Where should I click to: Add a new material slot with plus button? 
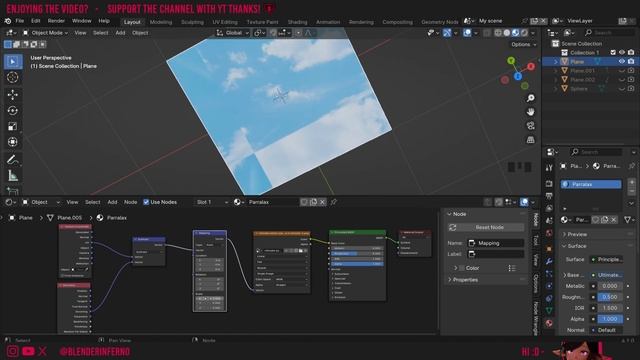(631, 182)
